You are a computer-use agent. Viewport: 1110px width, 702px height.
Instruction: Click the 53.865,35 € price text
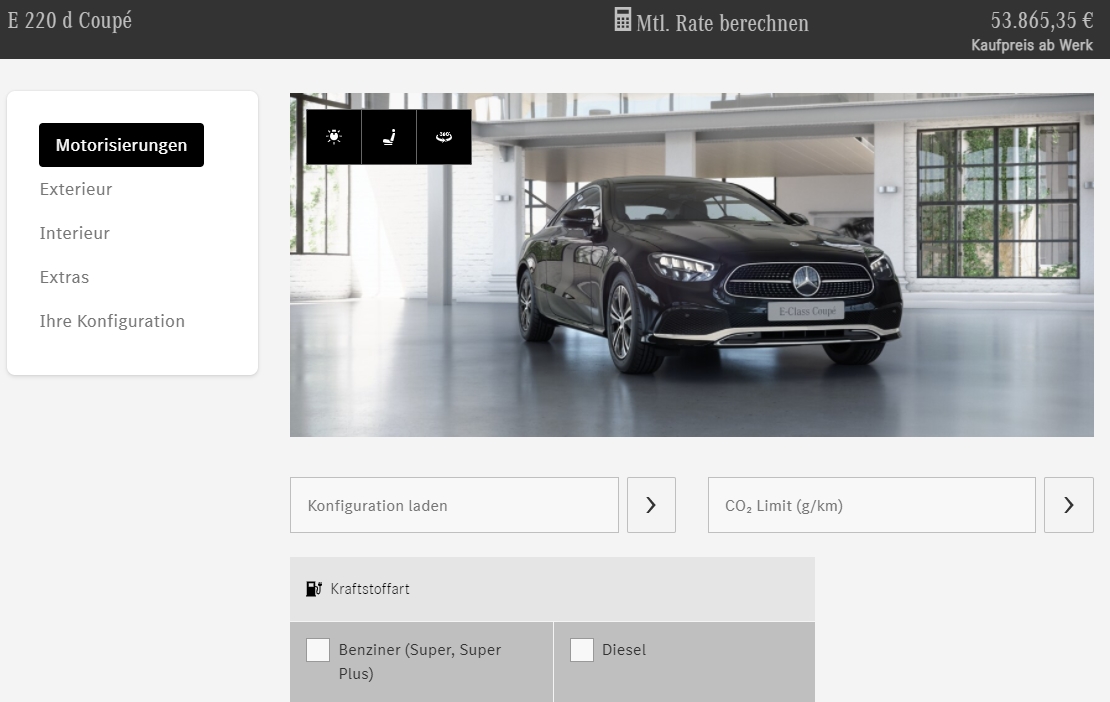pos(1041,20)
